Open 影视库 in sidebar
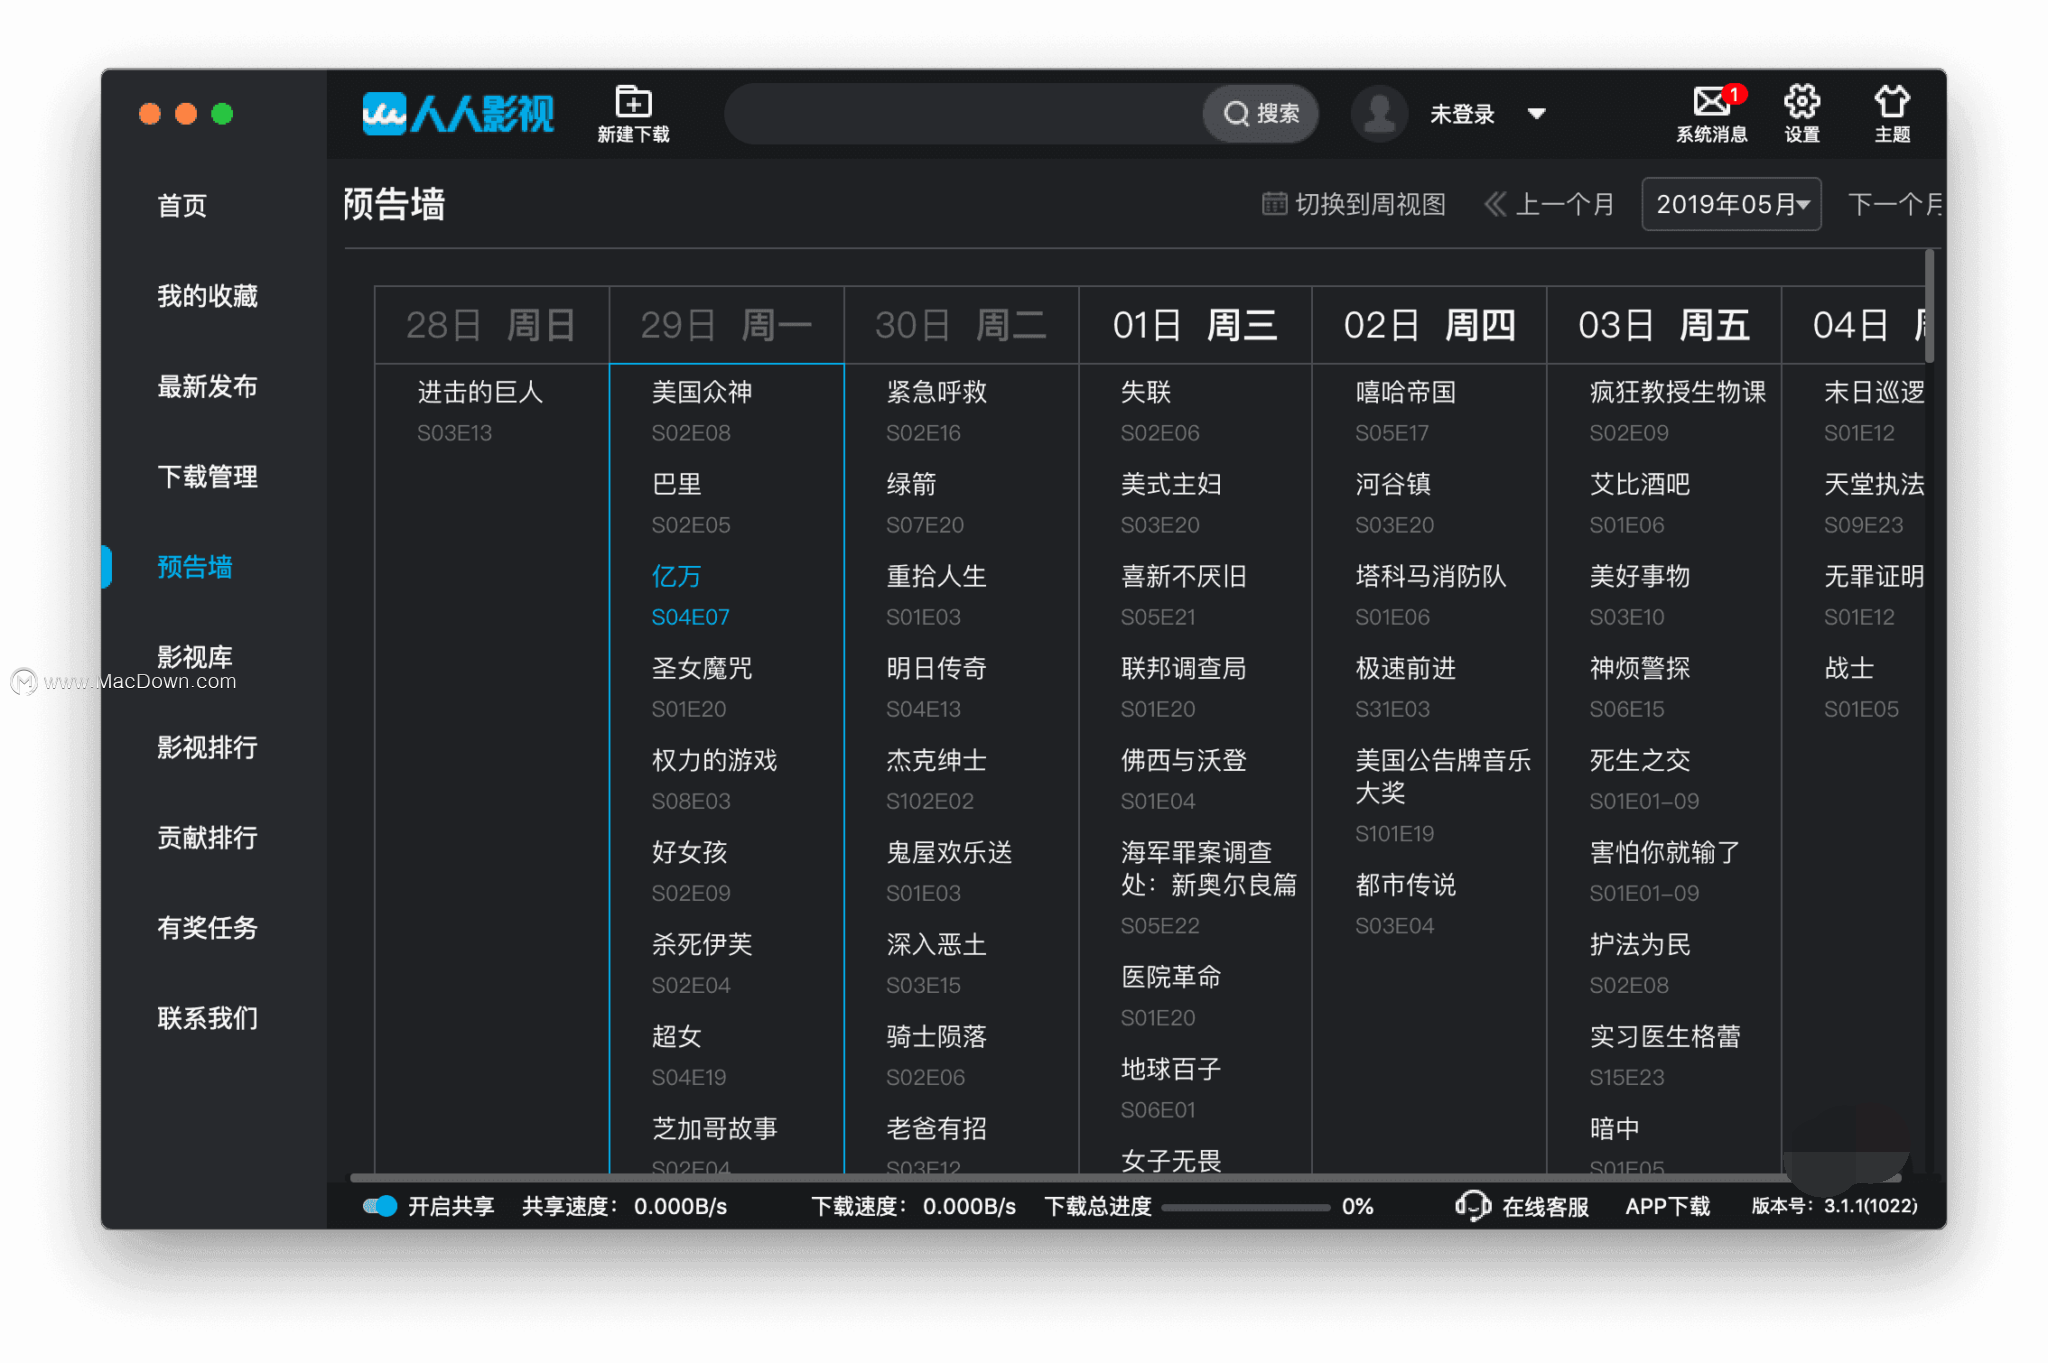Image resolution: width=2048 pixels, height=1363 pixels. click(195, 657)
